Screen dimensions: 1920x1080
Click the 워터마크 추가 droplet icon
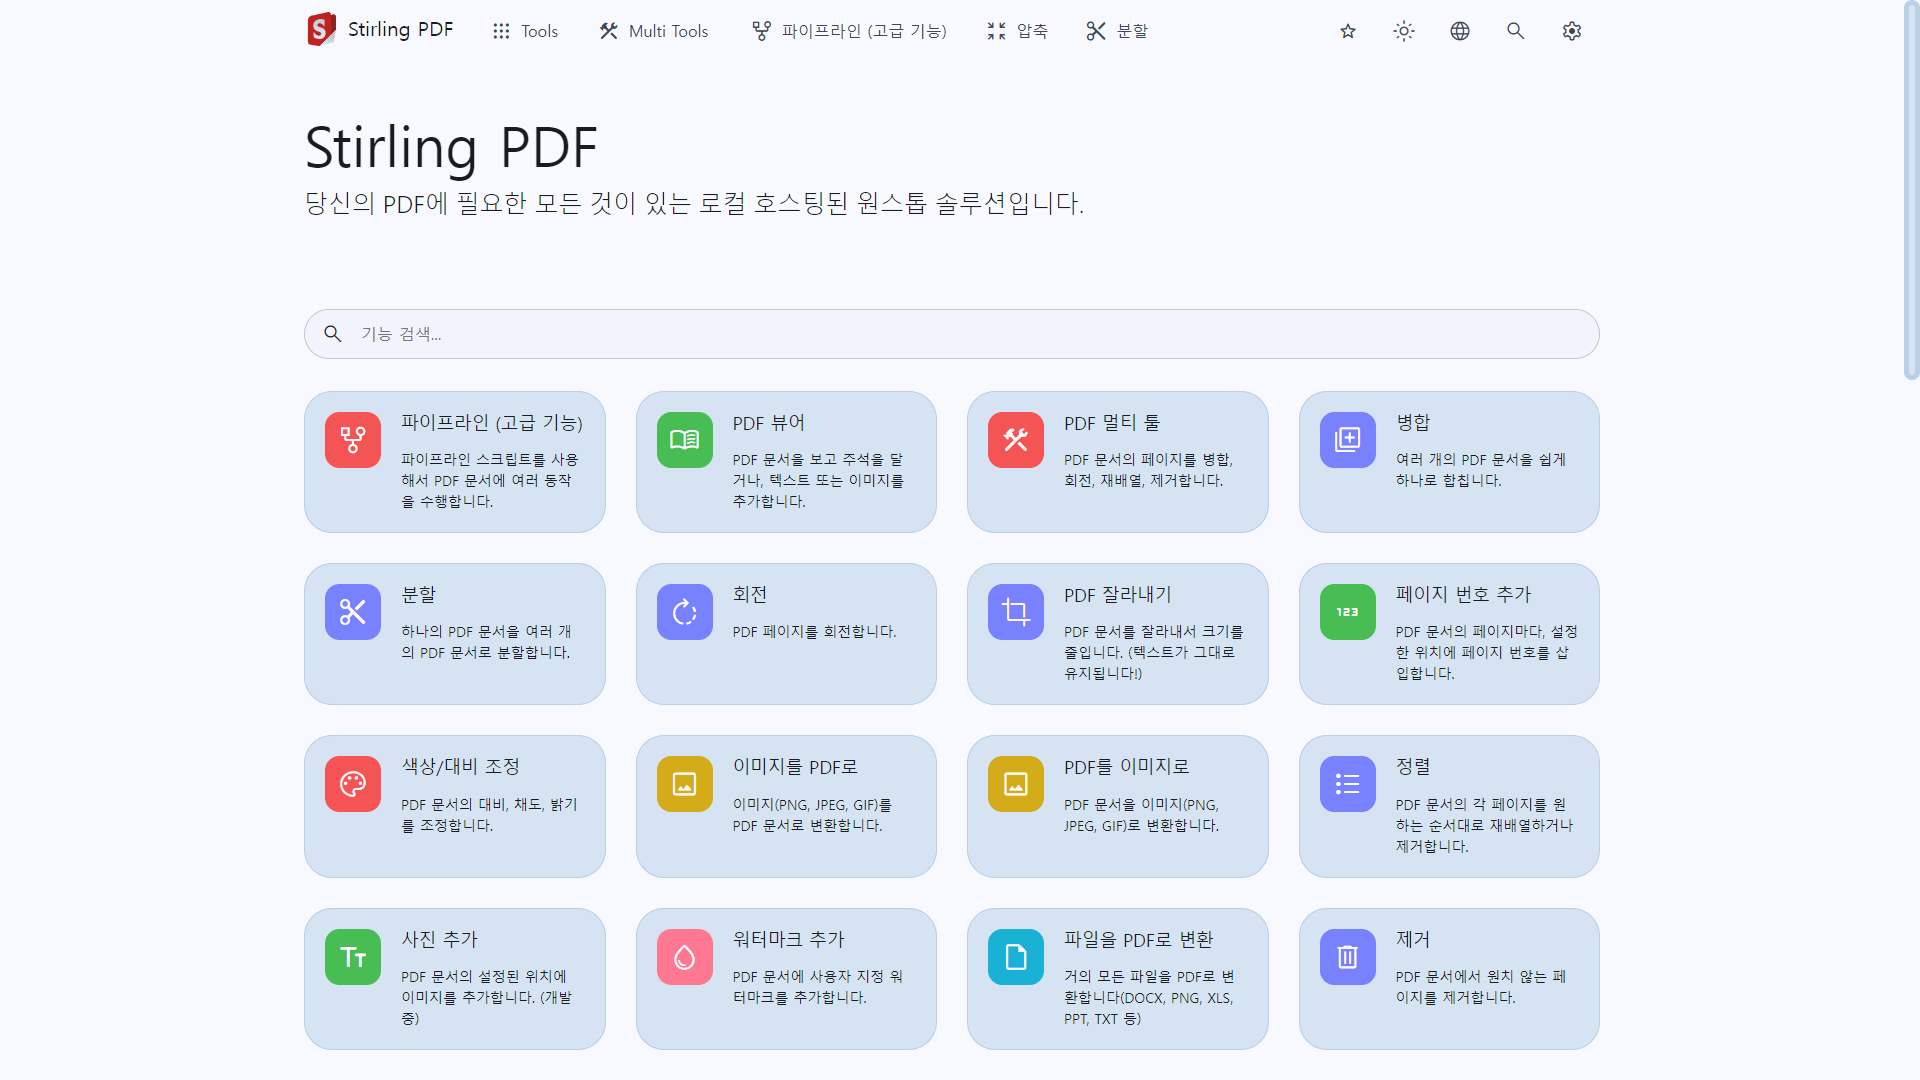point(685,957)
